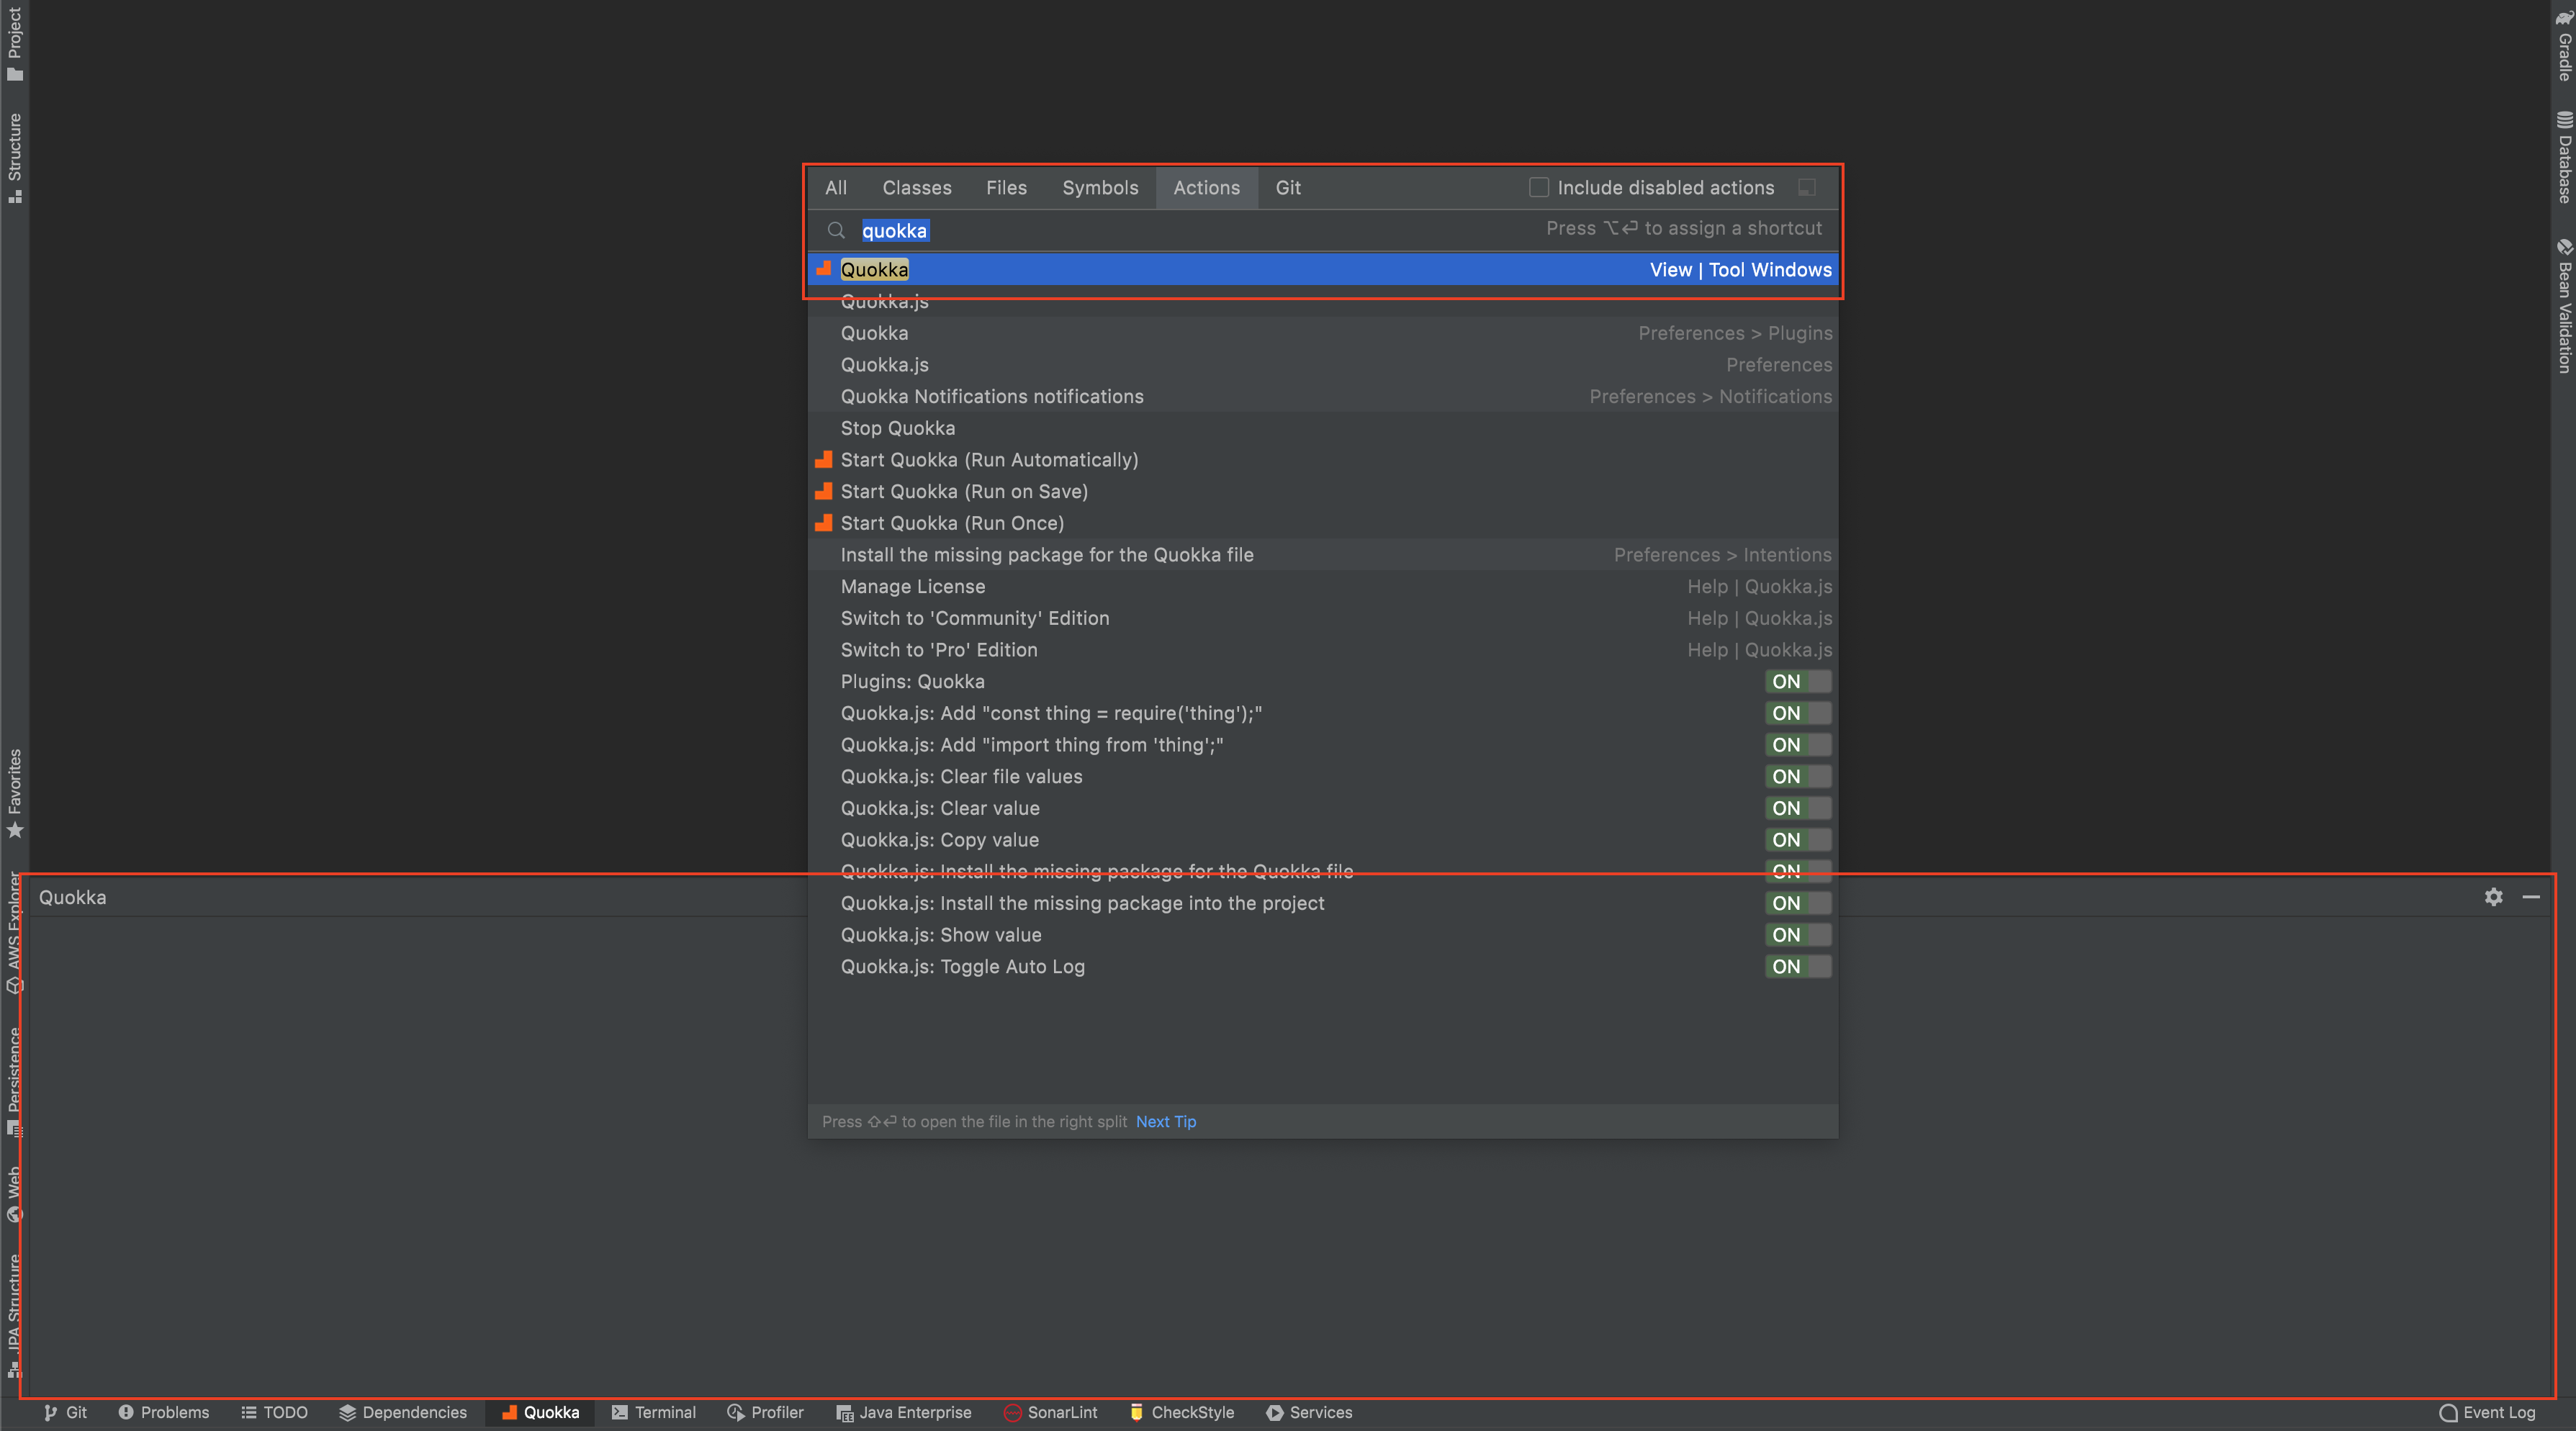Open the Event Log

(2487, 1412)
